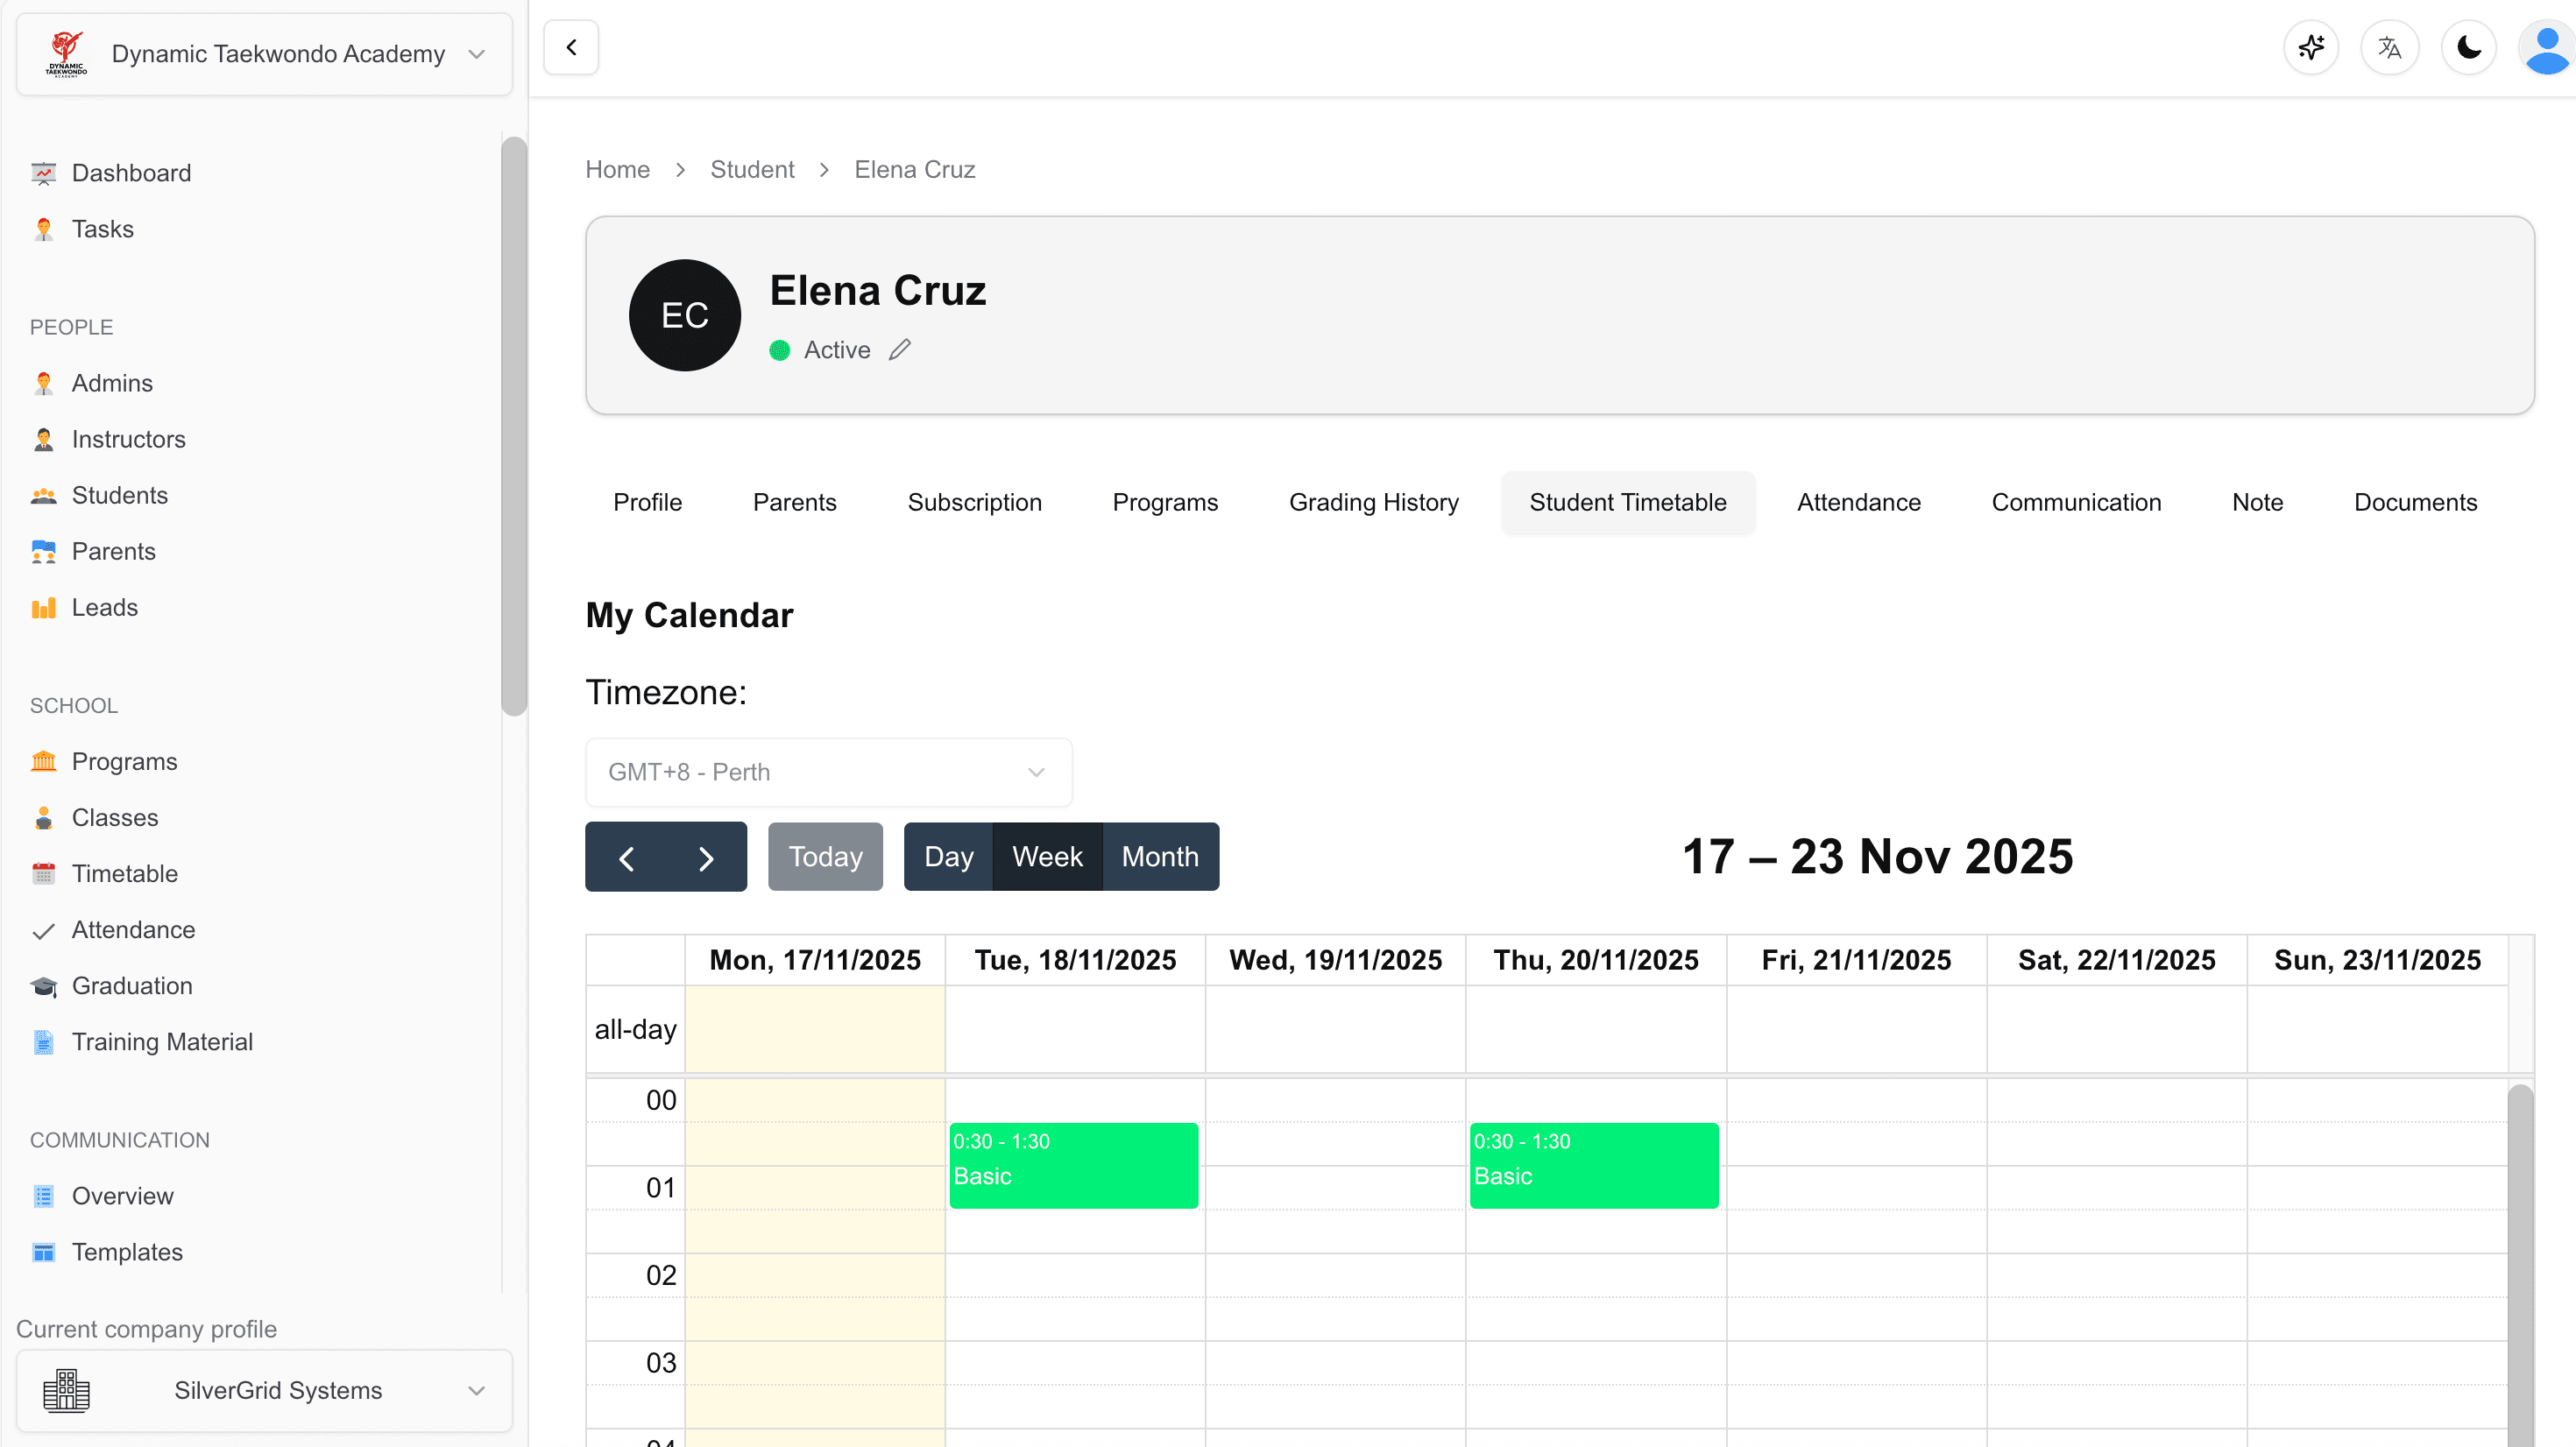Click the Sun, 23/11/2025 column header
The image size is (2576, 1447).
point(2377,961)
